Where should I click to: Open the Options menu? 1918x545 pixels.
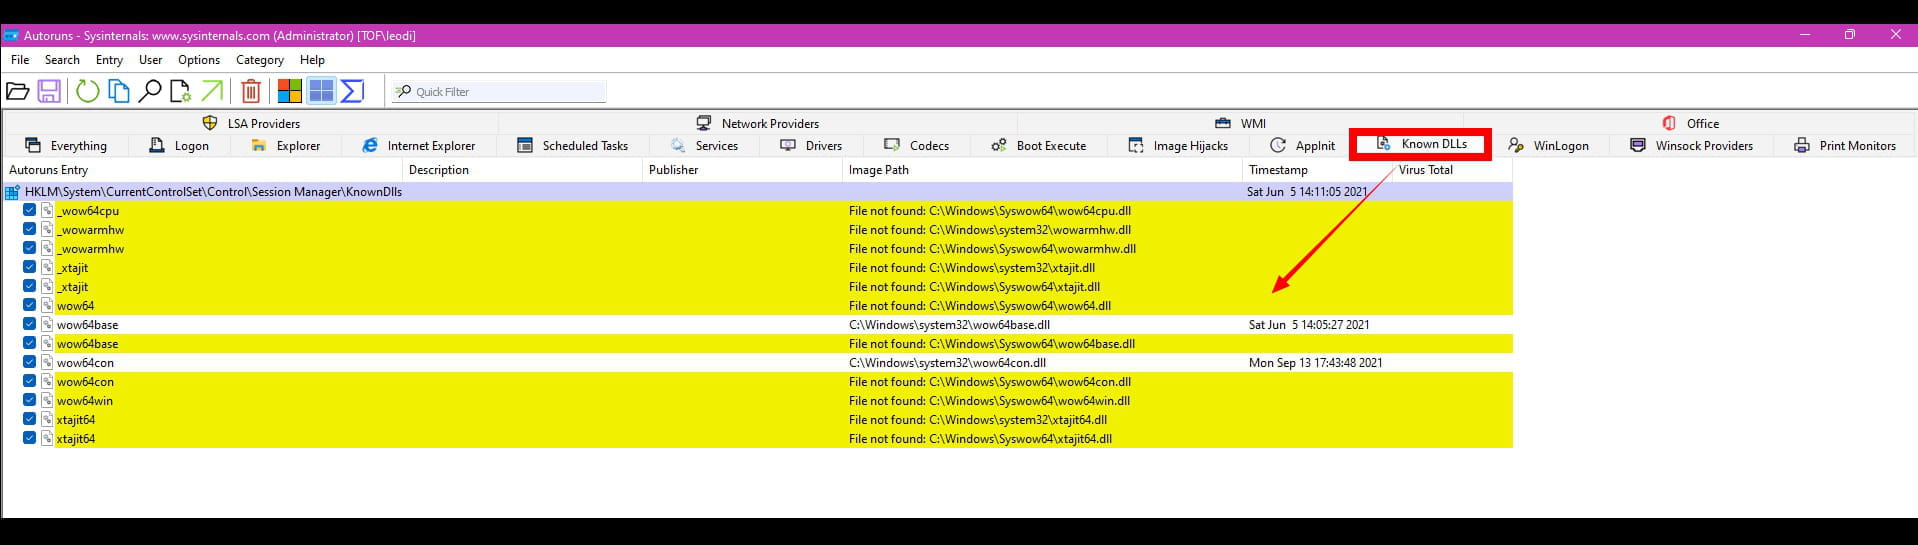pos(199,60)
